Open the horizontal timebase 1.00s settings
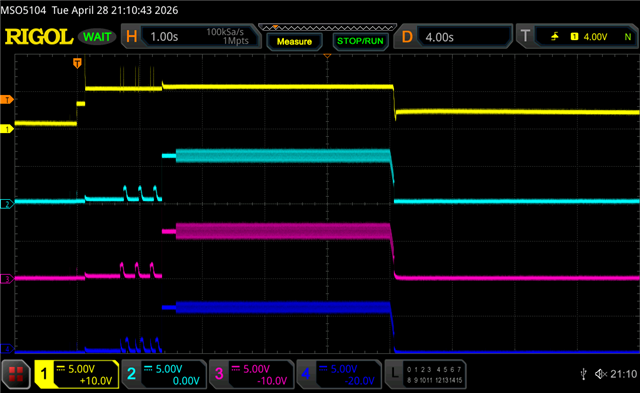640x393 pixels. click(x=191, y=37)
